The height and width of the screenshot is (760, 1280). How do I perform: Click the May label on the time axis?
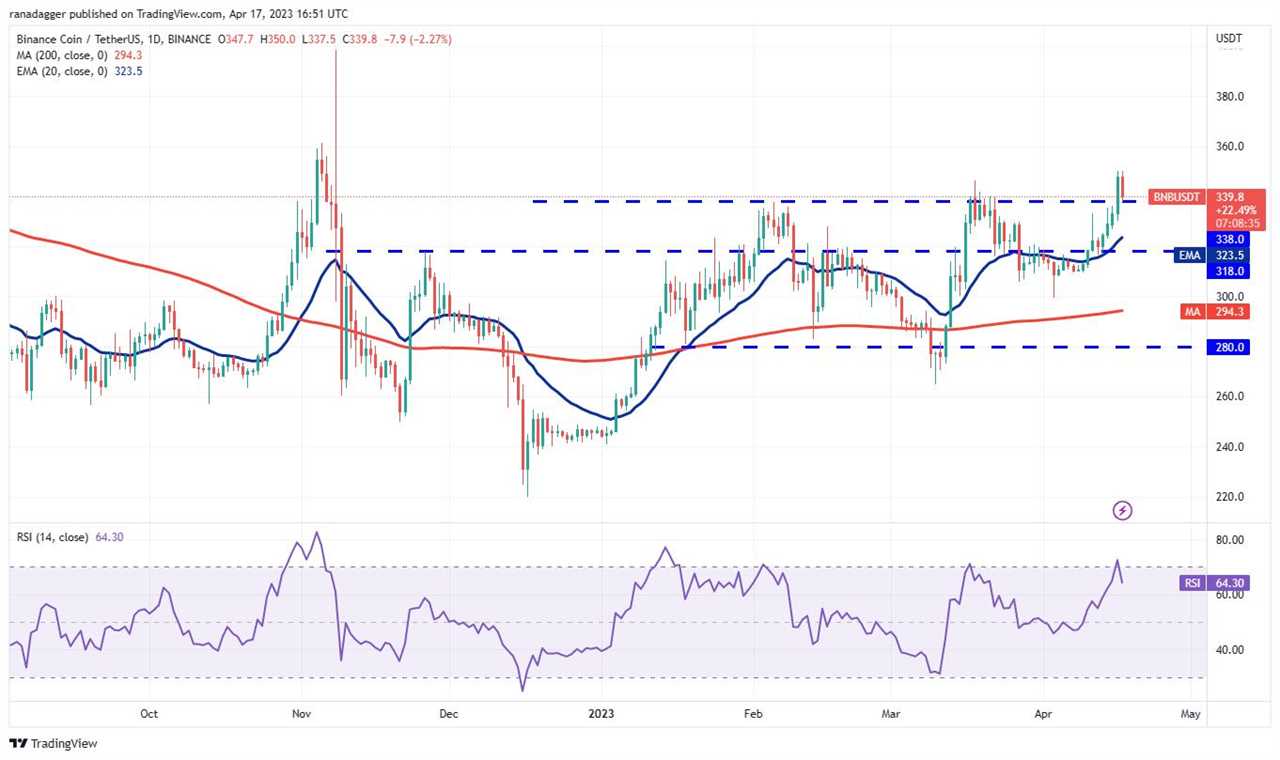pos(1190,714)
